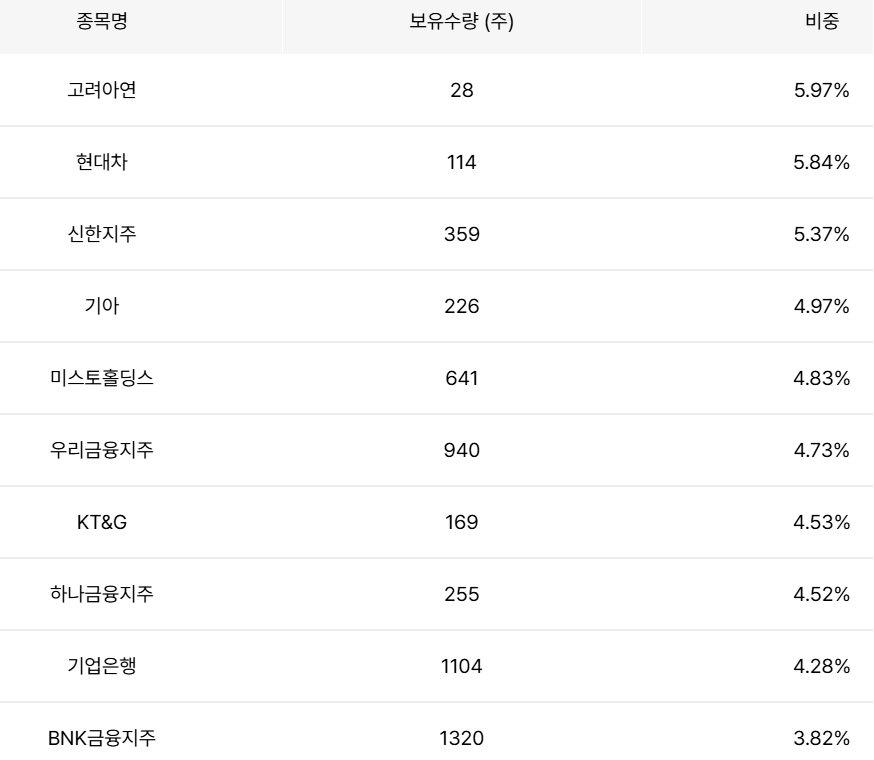Select the 기아 stock name
874x760 pixels.
[102, 306]
